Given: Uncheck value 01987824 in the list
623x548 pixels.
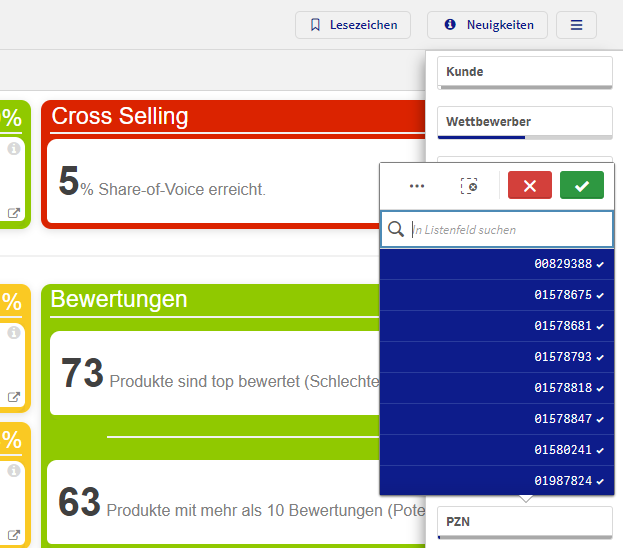Looking at the screenshot, I should click(497, 481).
